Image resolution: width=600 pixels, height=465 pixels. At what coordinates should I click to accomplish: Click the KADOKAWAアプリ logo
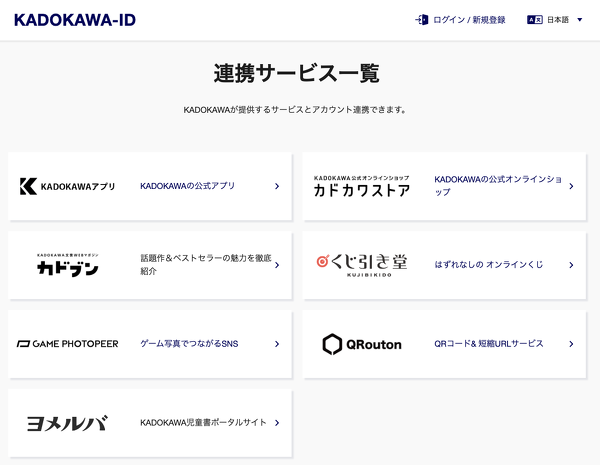click(68, 186)
